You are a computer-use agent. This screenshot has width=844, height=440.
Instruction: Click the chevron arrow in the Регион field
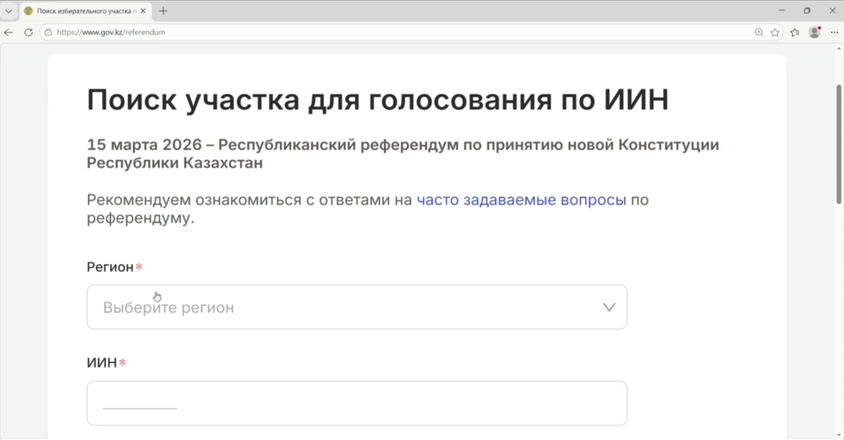point(608,307)
